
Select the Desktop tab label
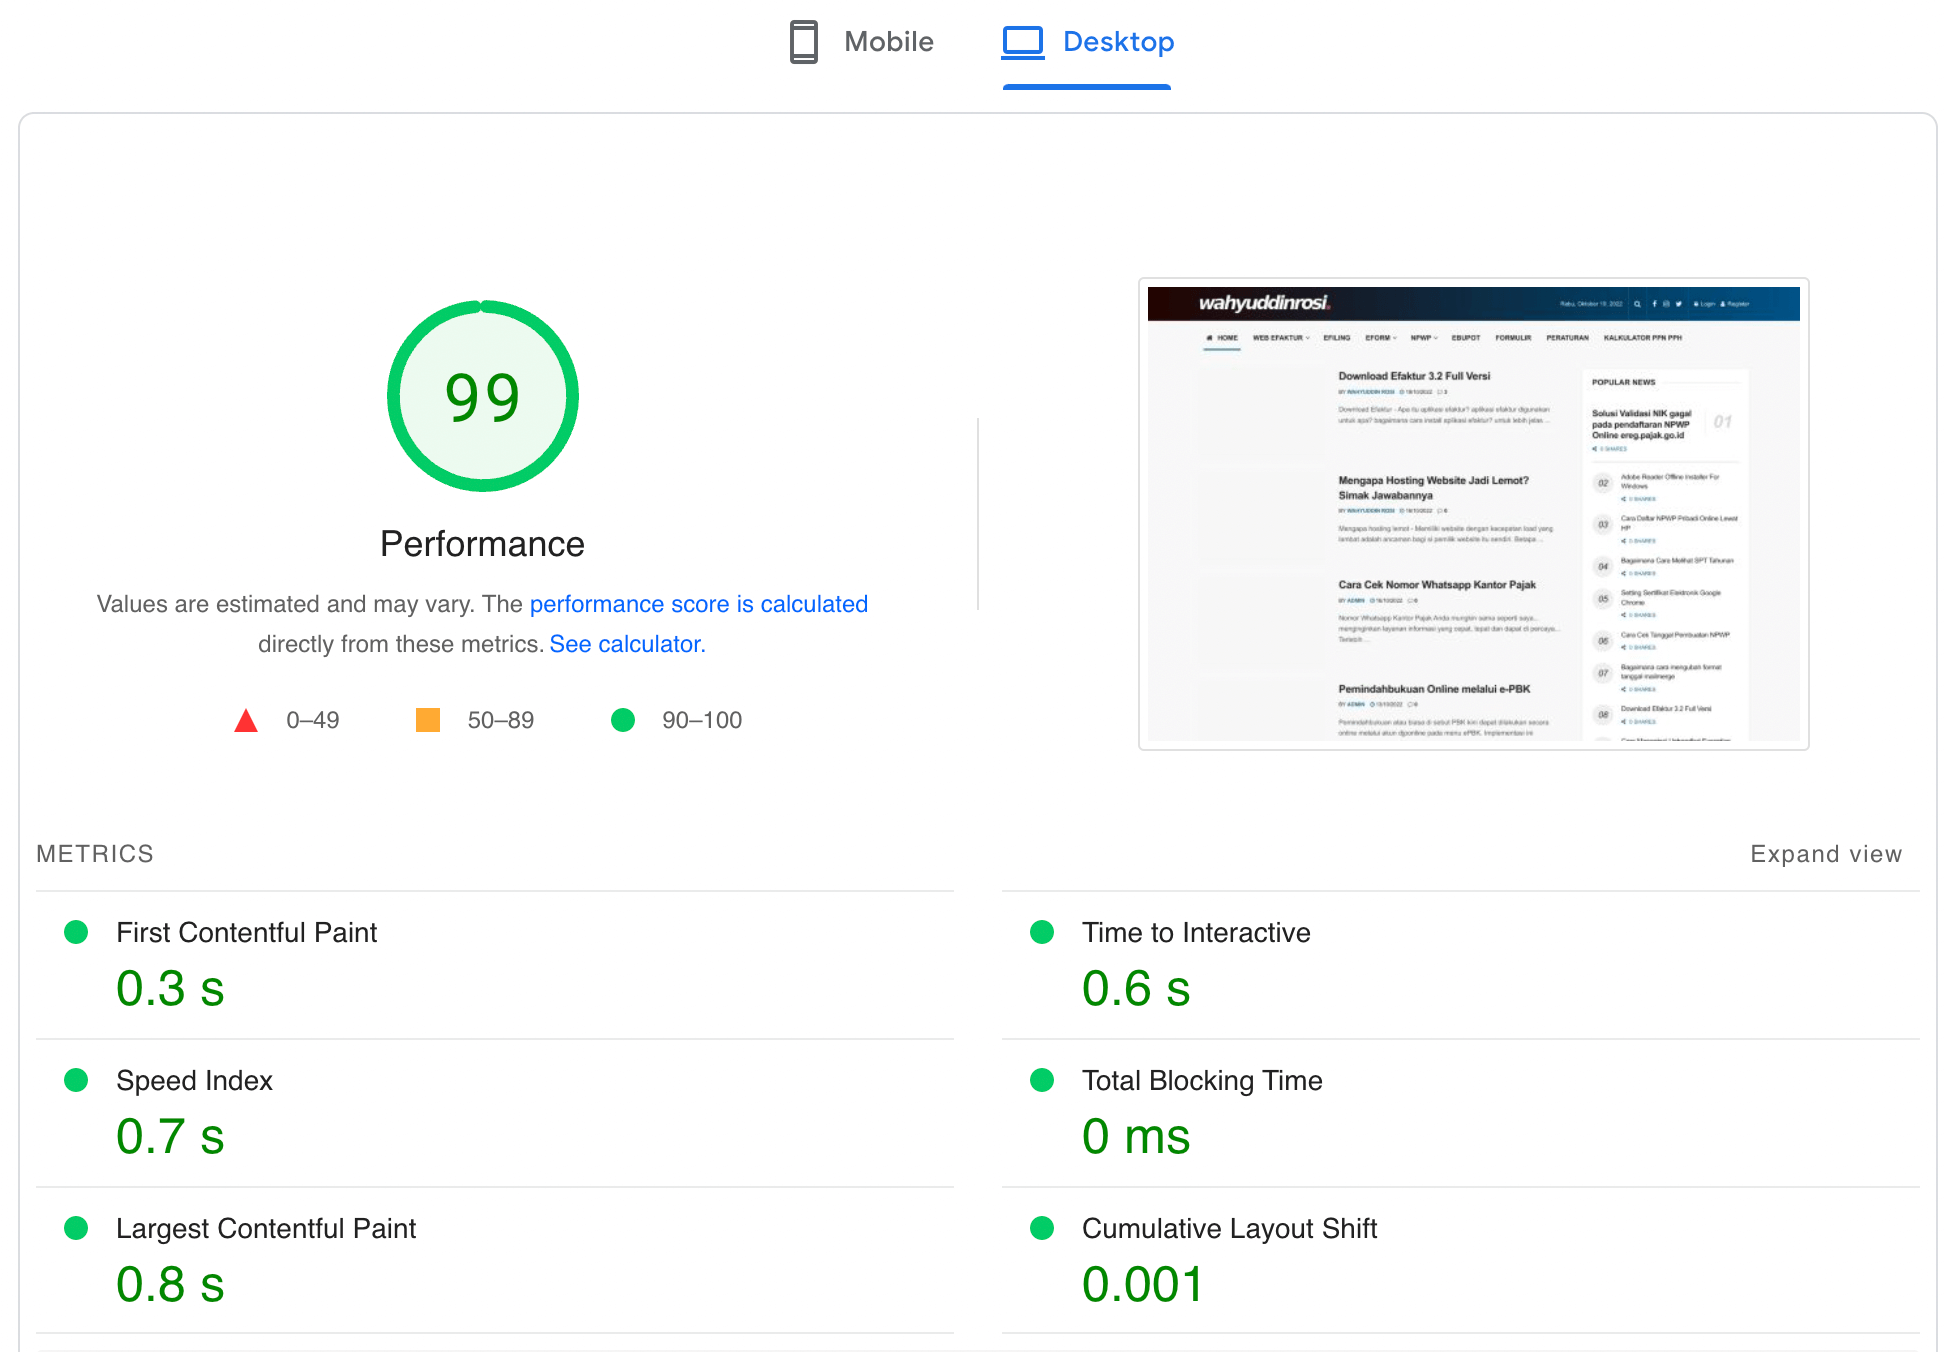(1118, 42)
